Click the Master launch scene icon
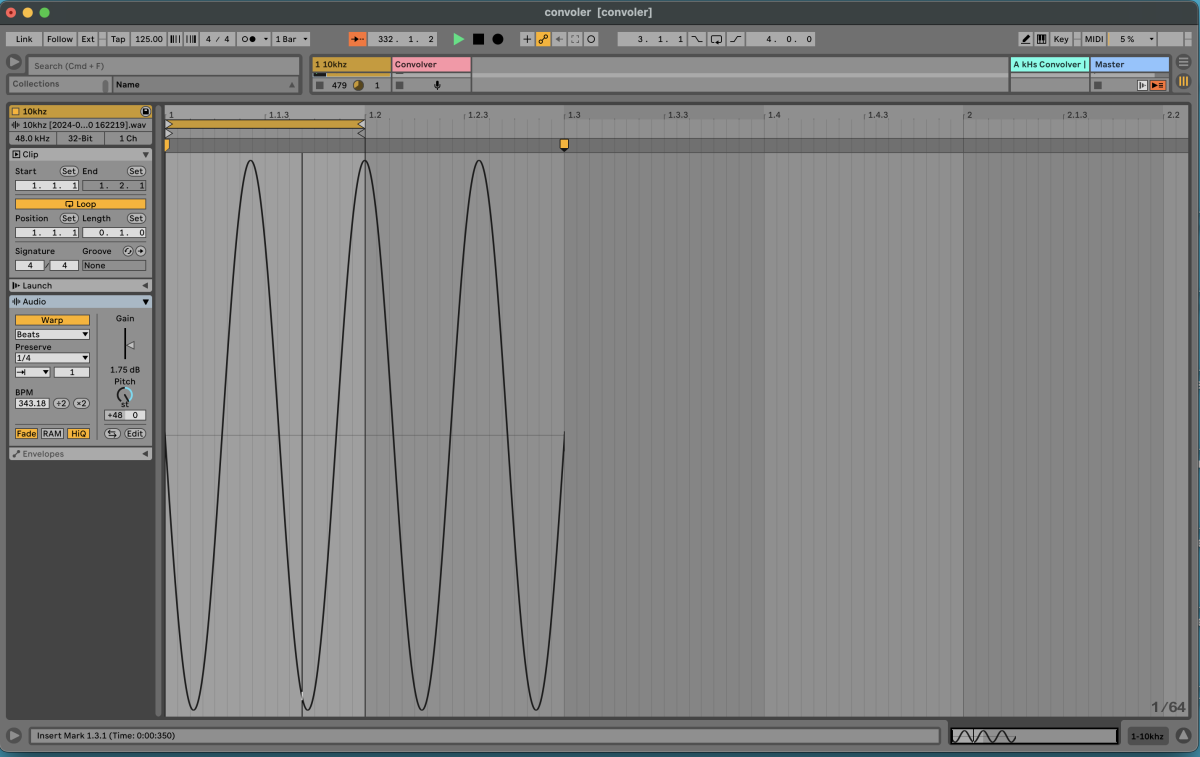Viewport: 1200px width, 757px height. (1142, 85)
